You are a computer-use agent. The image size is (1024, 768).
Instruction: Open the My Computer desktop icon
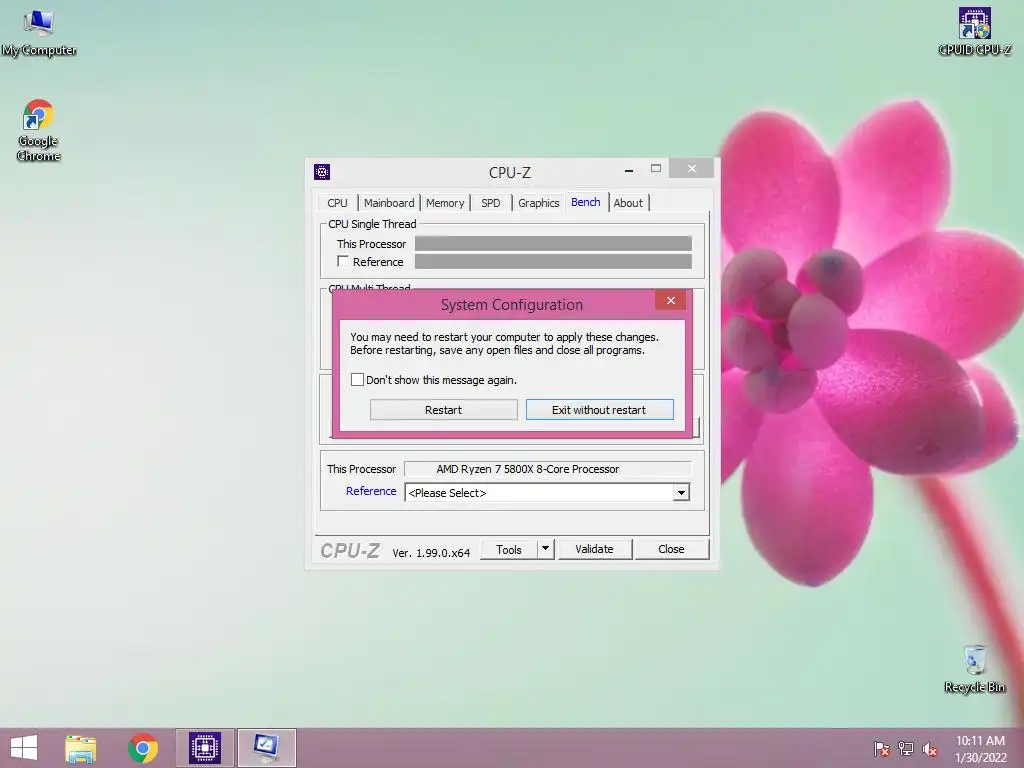click(x=39, y=33)
